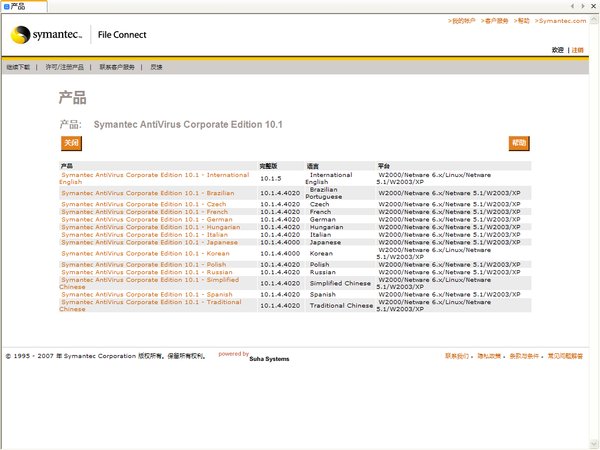Click the Symantec logo
The image size is (600, 450).
pos(46,36)
